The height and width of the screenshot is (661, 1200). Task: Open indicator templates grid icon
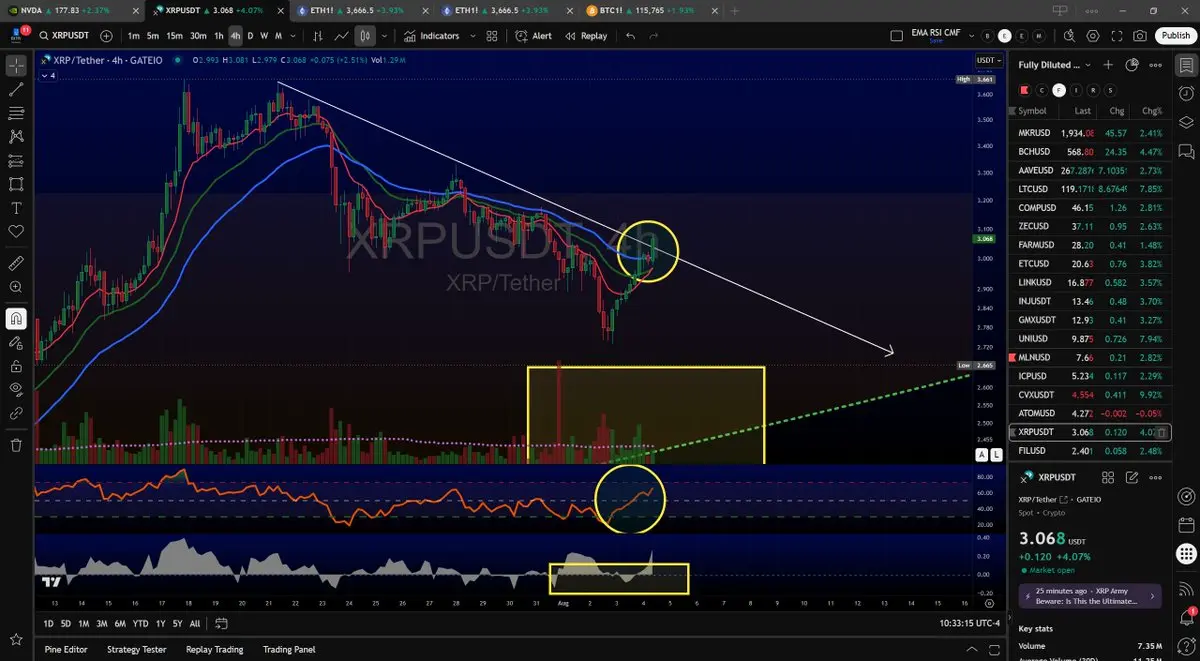click(x=492, y=36)
